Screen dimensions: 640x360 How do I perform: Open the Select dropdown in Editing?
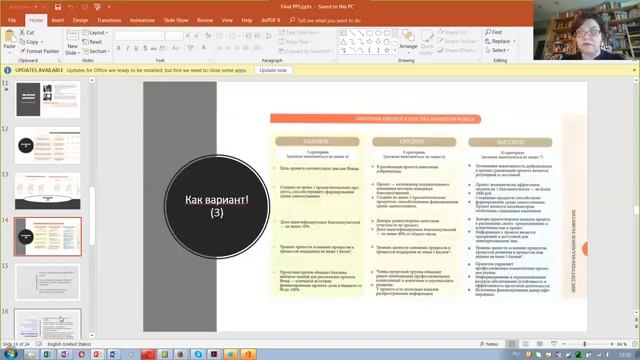[x=497, y=50]
